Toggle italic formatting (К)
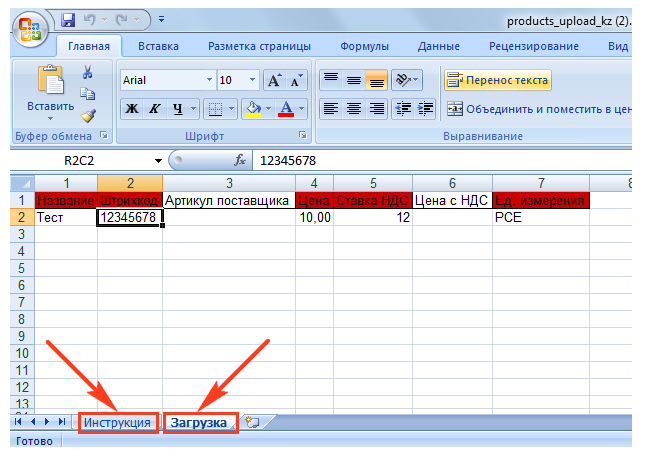 coord(155,109)
